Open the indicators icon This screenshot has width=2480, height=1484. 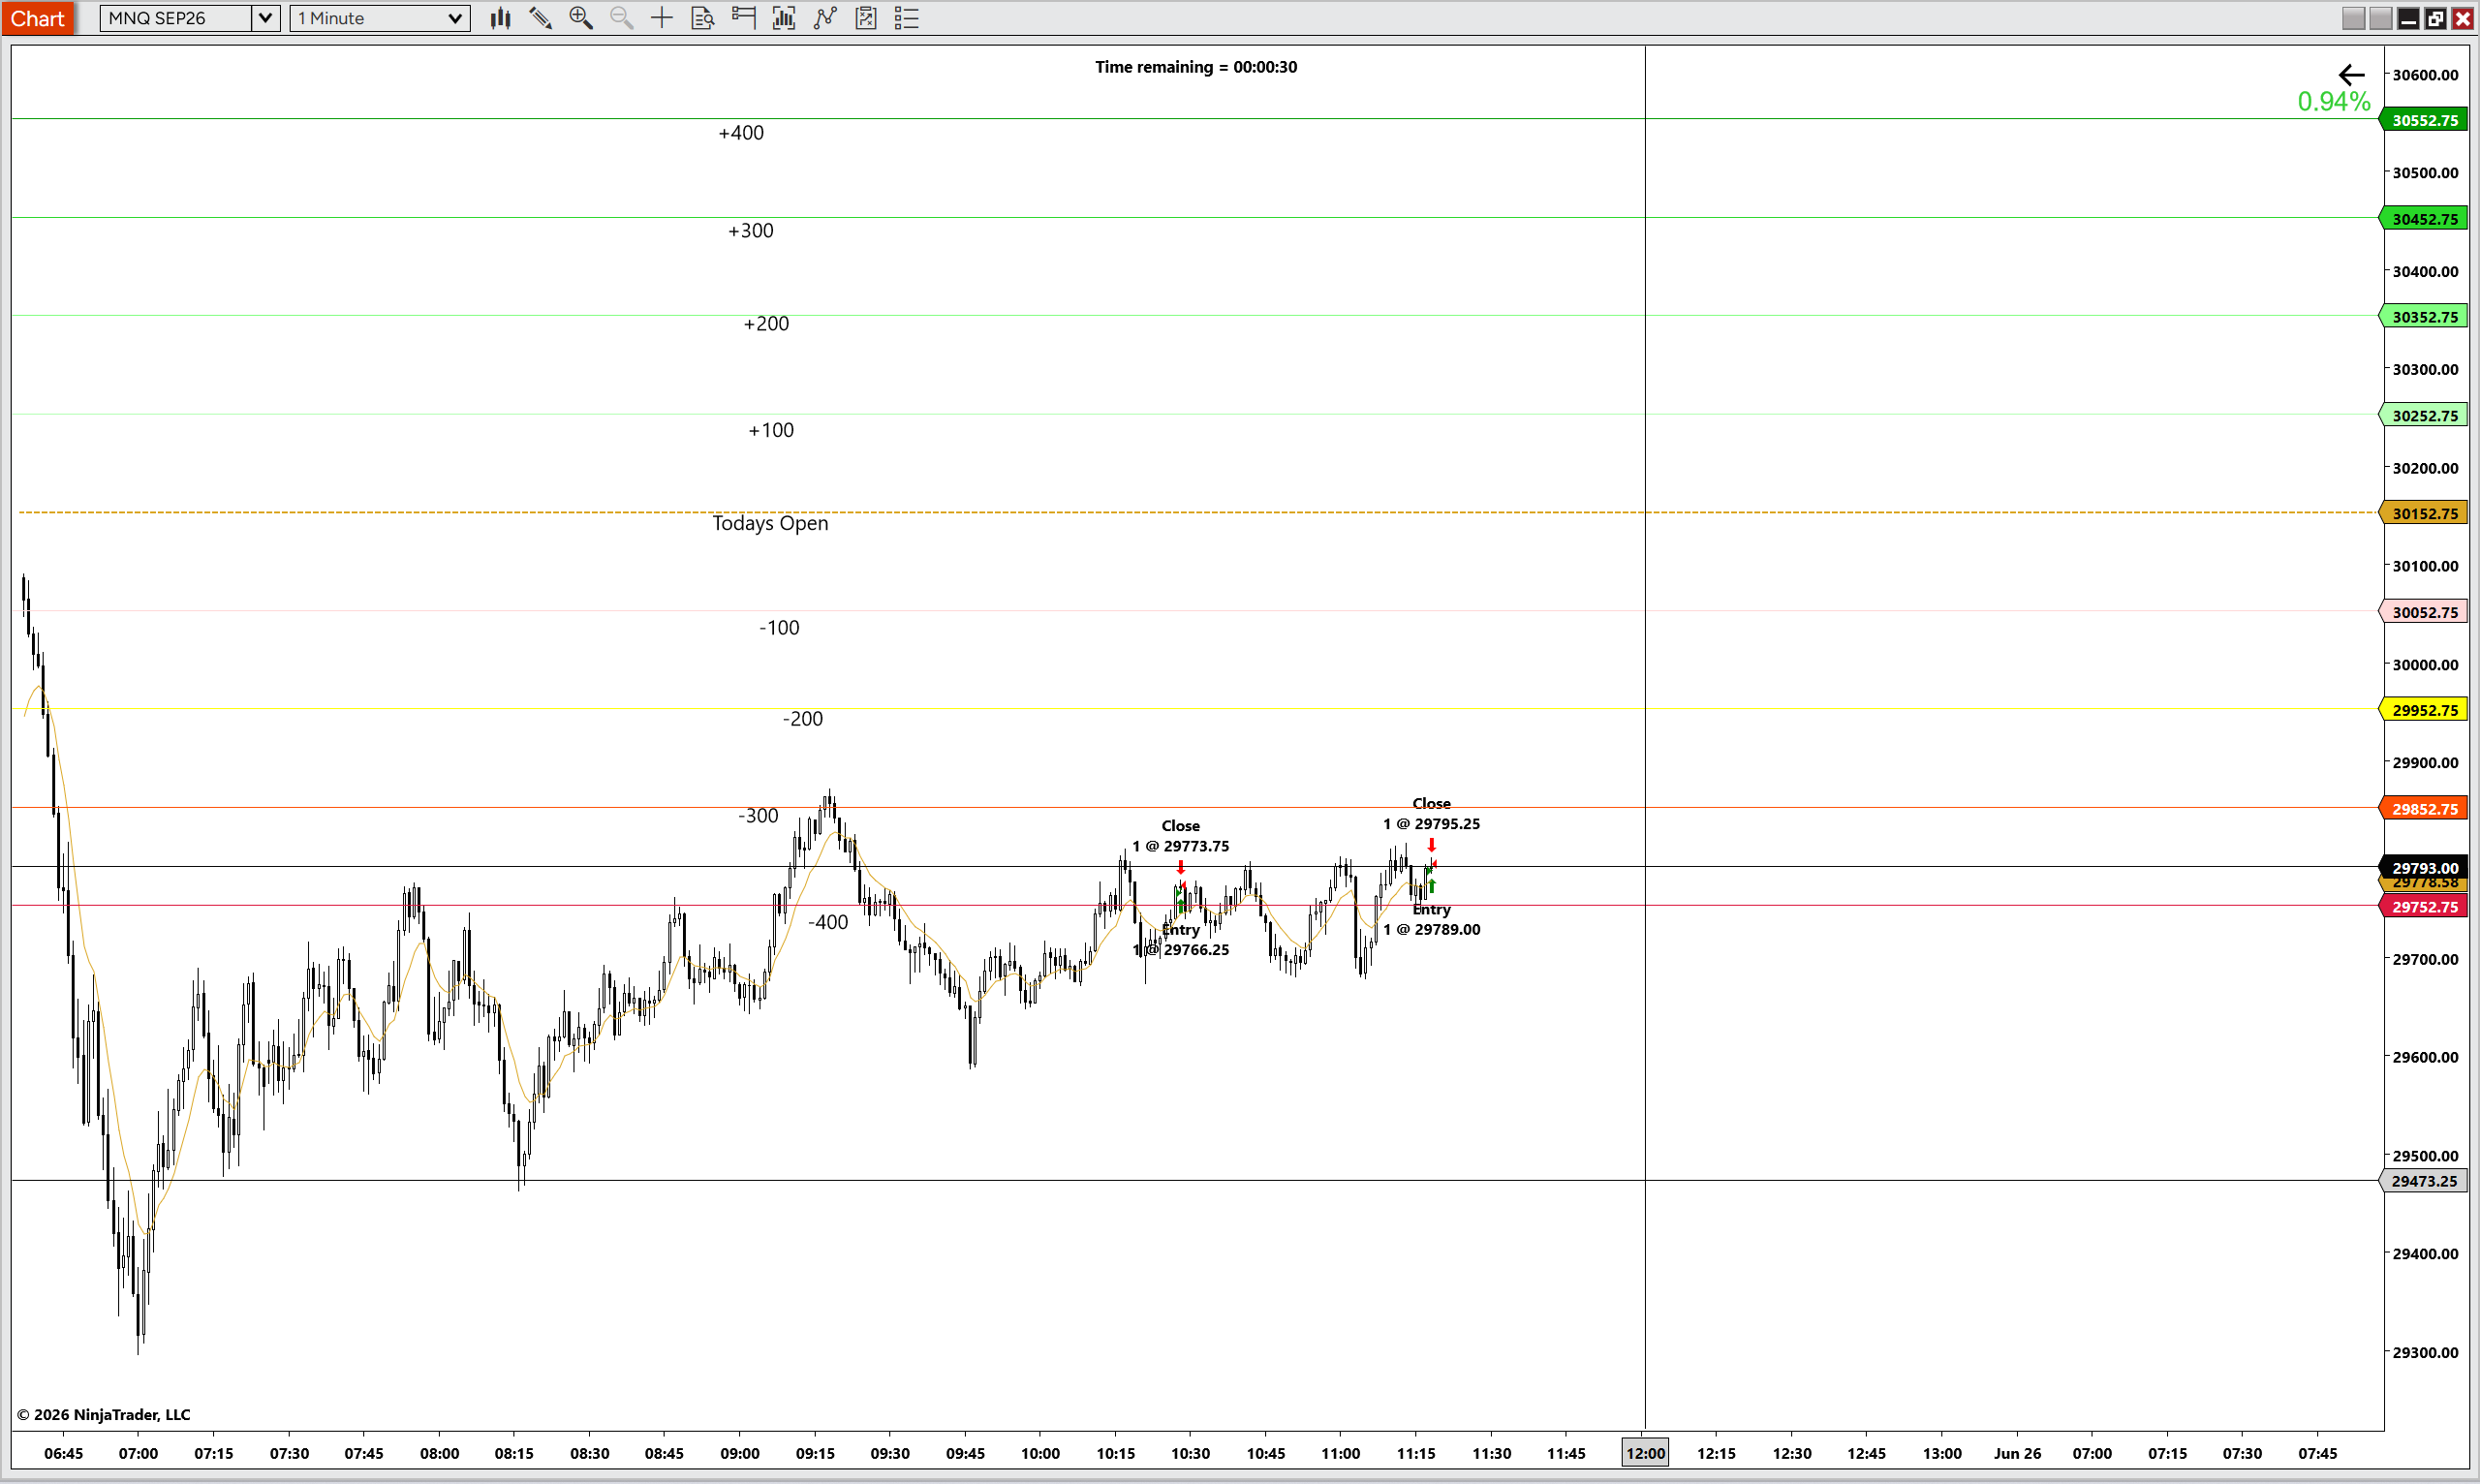(x=784, y=18)
